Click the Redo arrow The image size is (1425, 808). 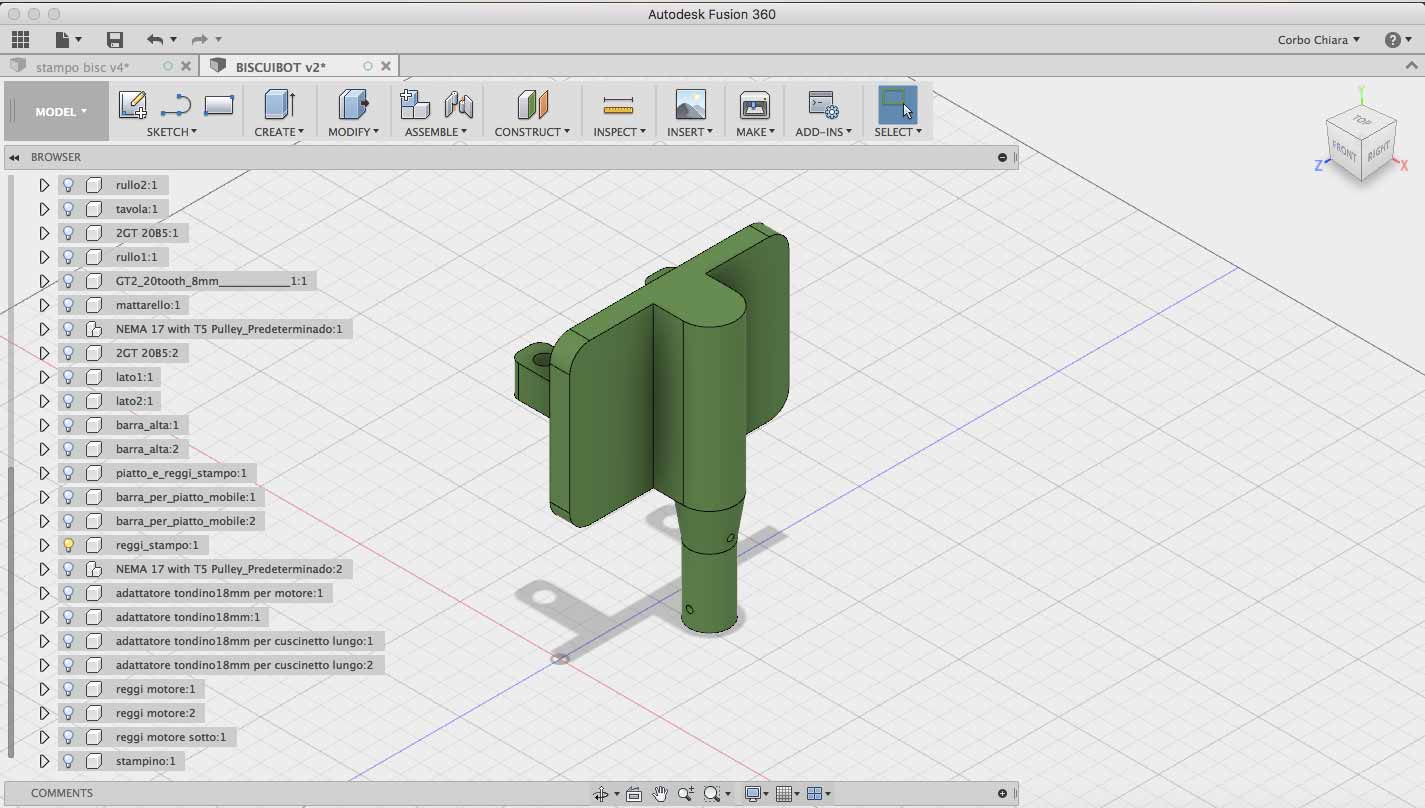[x=199, y=40]
